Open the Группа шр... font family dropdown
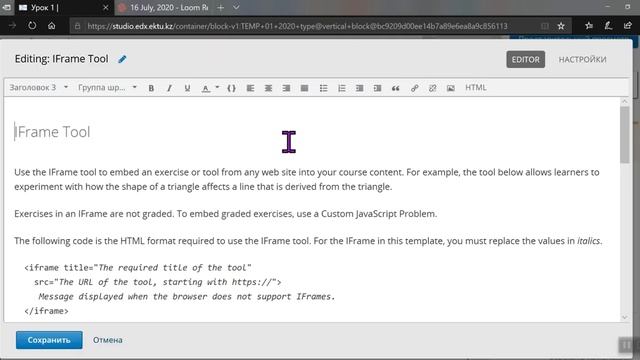Viewport: 640px width, 360px height. pos(107,87)
